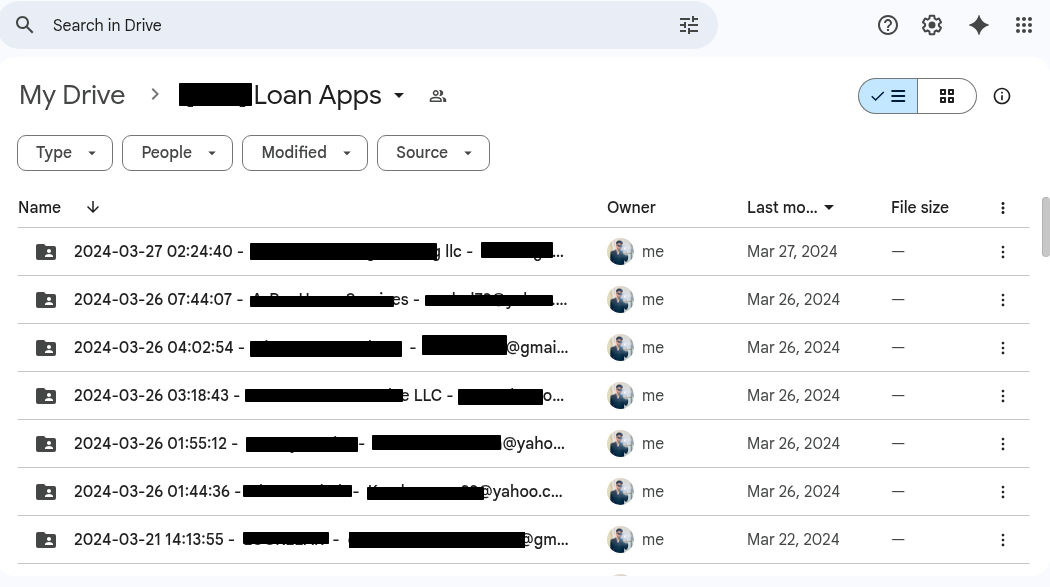Image resolution: width=1050 pixels, height=587 pixels.
Task: Click shared folder icon of 2024-03-21 14:13:55 row
Action: [x=46, y=540]
